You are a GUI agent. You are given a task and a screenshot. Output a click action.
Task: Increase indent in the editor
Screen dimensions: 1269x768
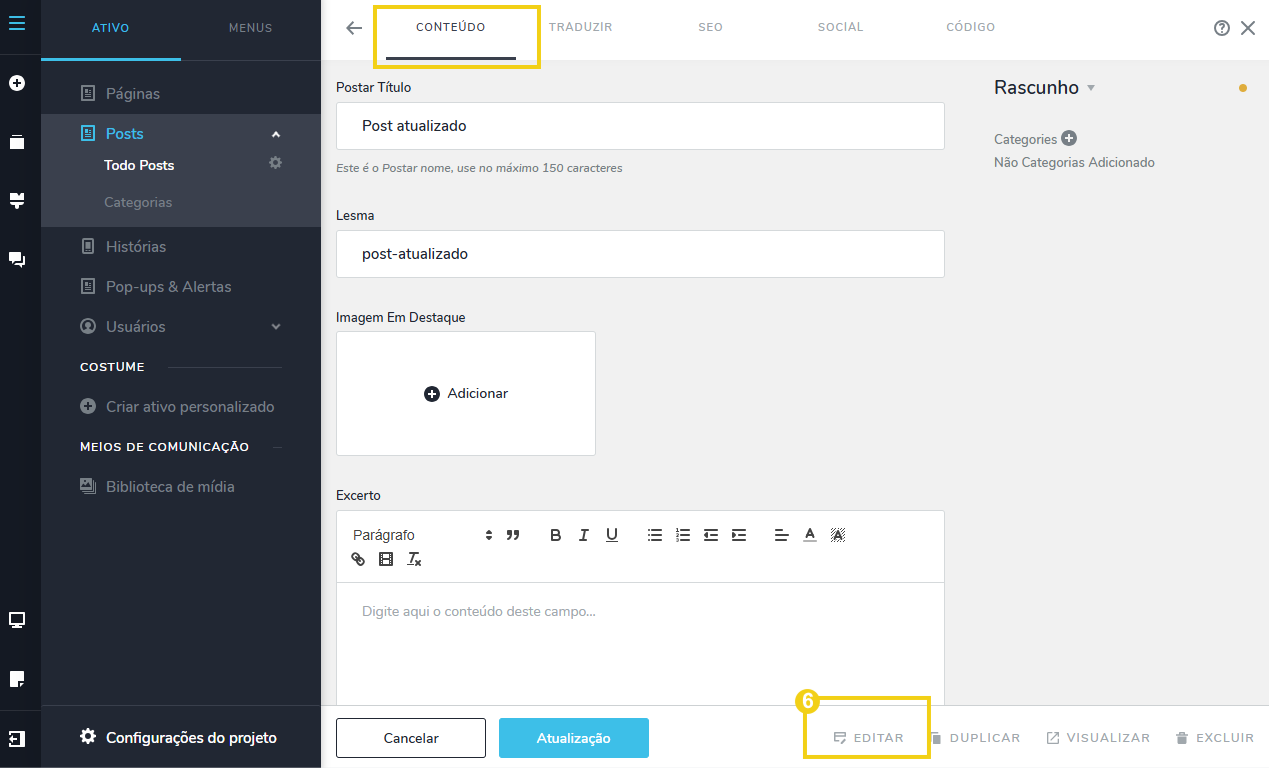click(x=739, y=535)
